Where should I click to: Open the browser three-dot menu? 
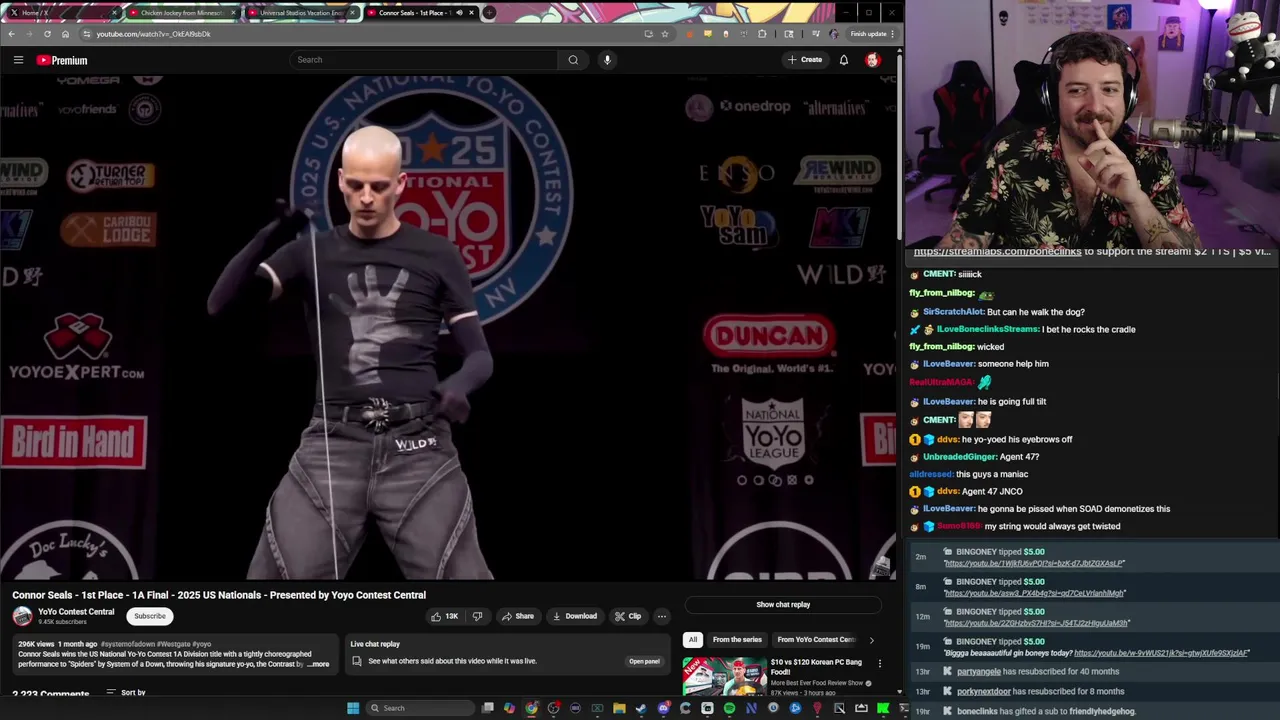[892, 34]
